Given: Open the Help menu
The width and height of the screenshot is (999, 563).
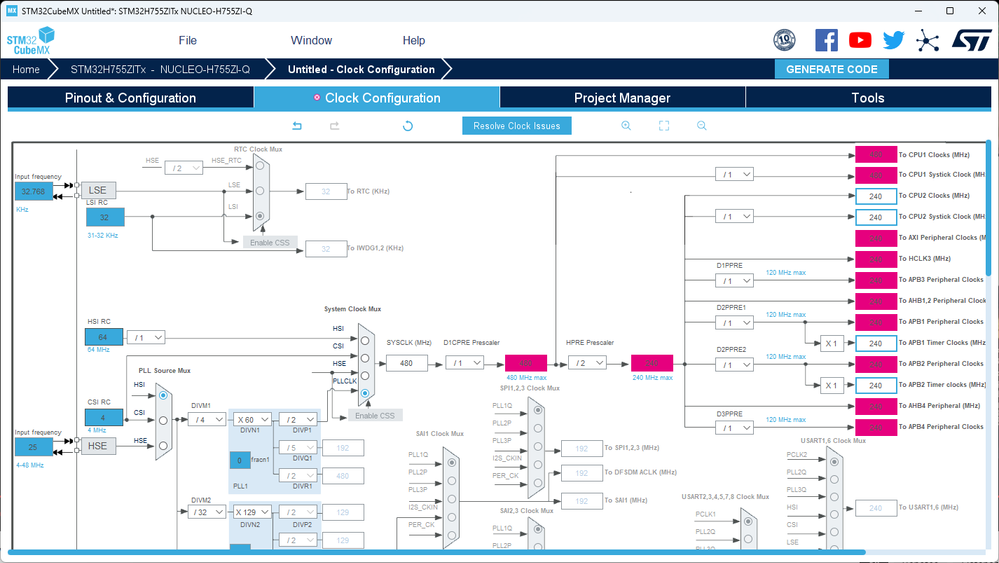Looking at the screenshot, I should [413, 40].
